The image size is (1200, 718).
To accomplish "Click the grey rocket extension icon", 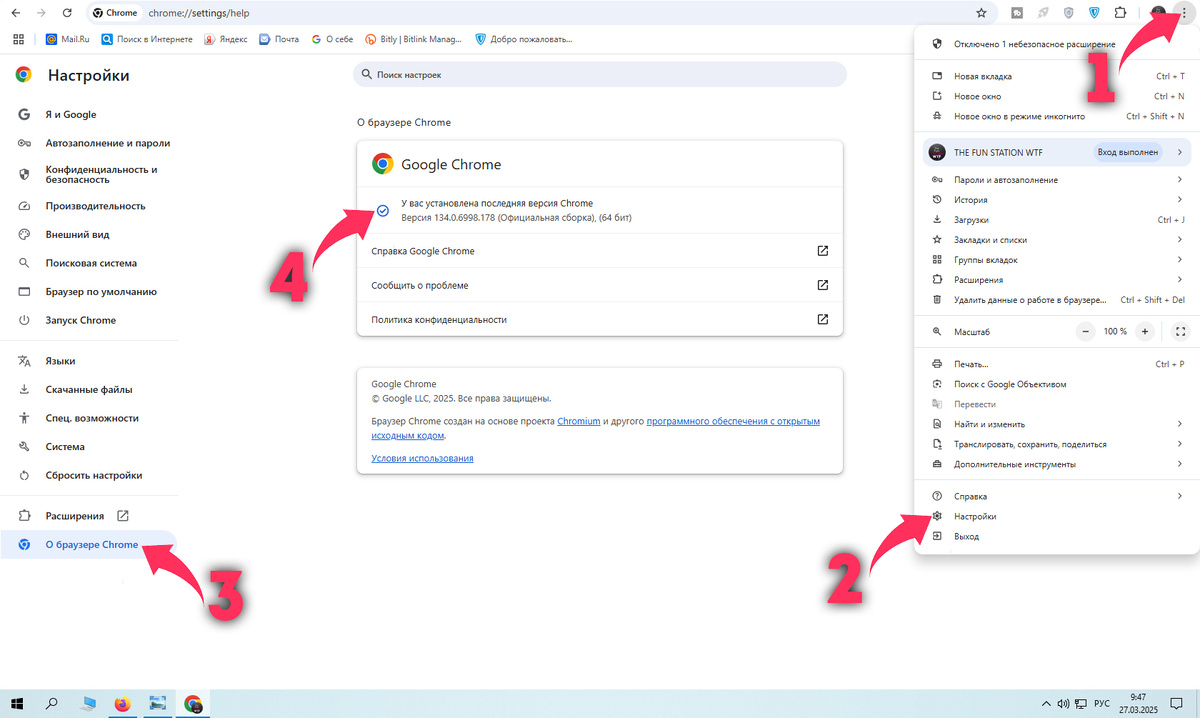I will coord(1043,13).
